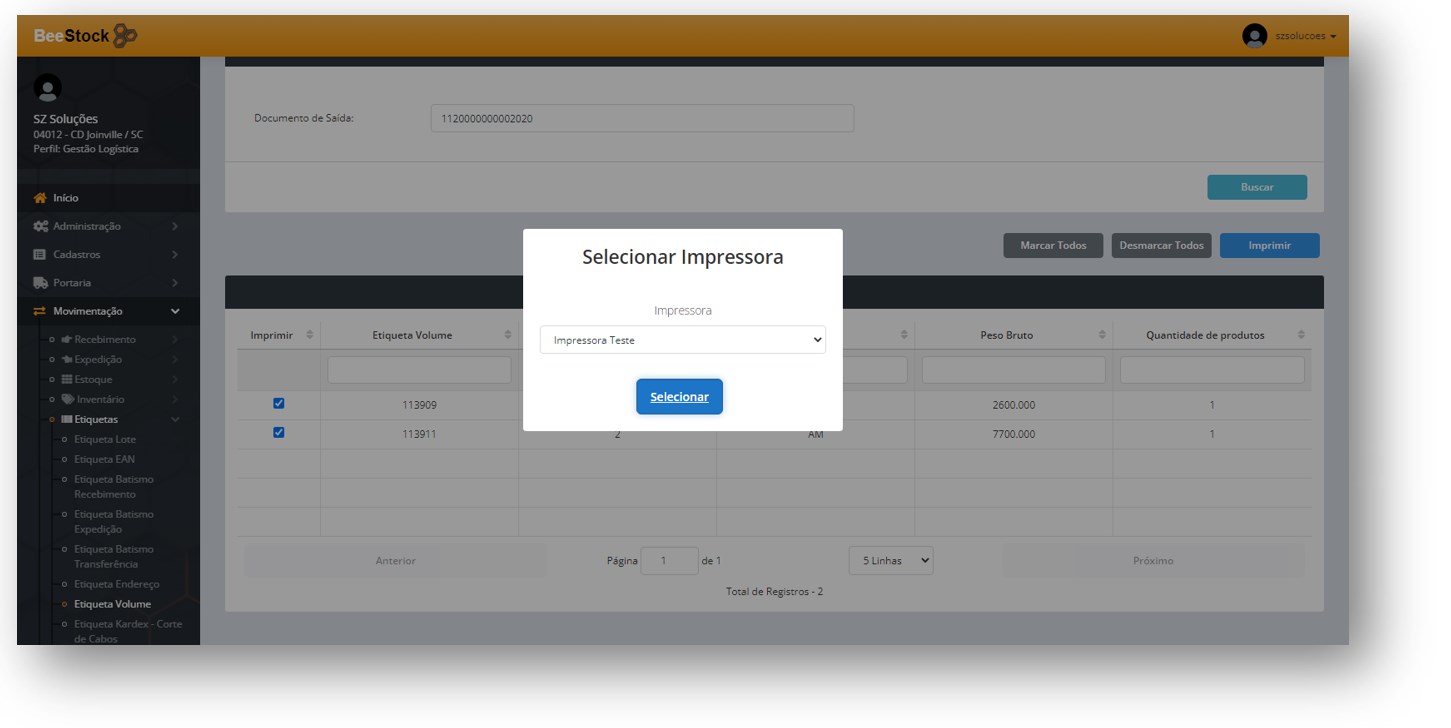The height and width of the screenshot is (728, 1451).
Task: Click the BeeStock honeycomb logo icon
Action: [x=125, y=36]
